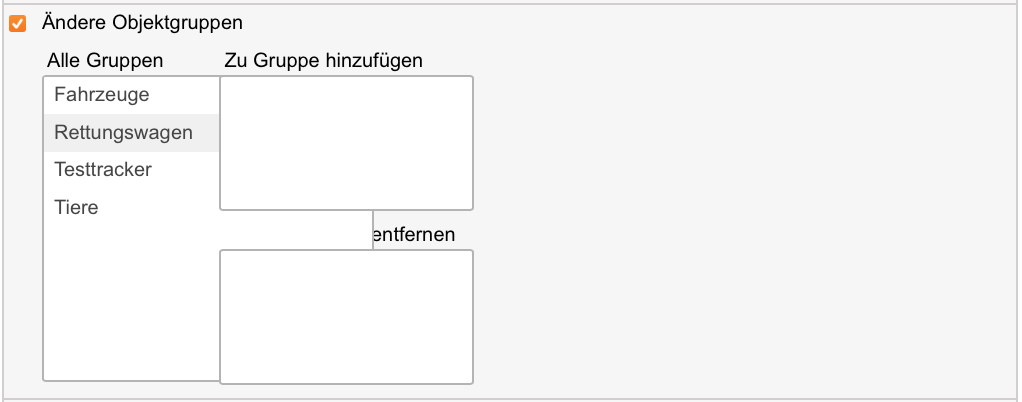Select Fahrzeuge in the group list
This screenshot has height=402, width=1022.
(102, 95)
